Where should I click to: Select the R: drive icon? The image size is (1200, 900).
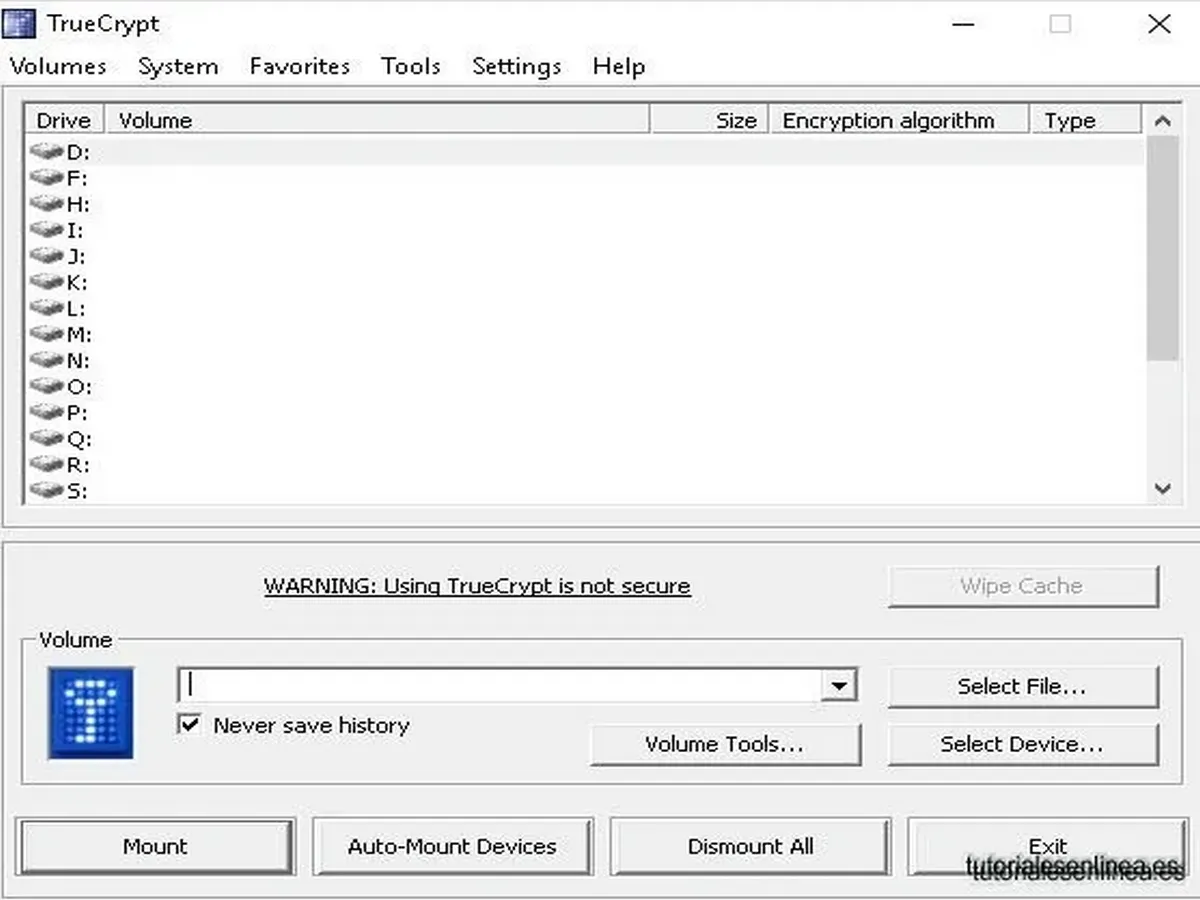(47, 464)
